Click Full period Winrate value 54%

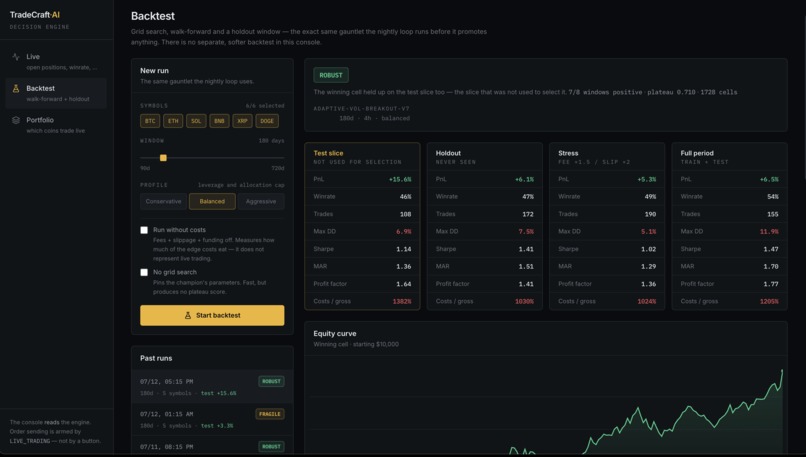point(773,197)
